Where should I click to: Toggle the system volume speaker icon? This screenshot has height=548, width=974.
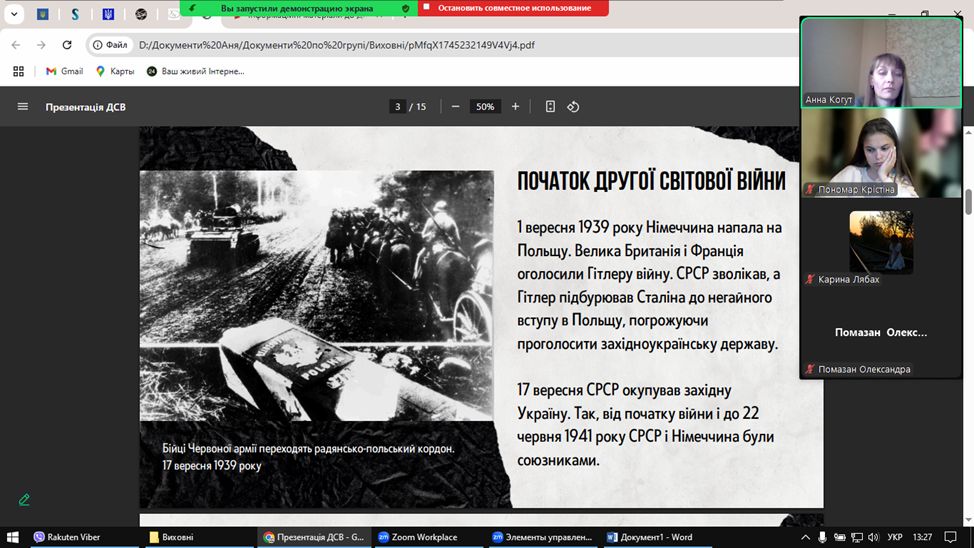871,537
